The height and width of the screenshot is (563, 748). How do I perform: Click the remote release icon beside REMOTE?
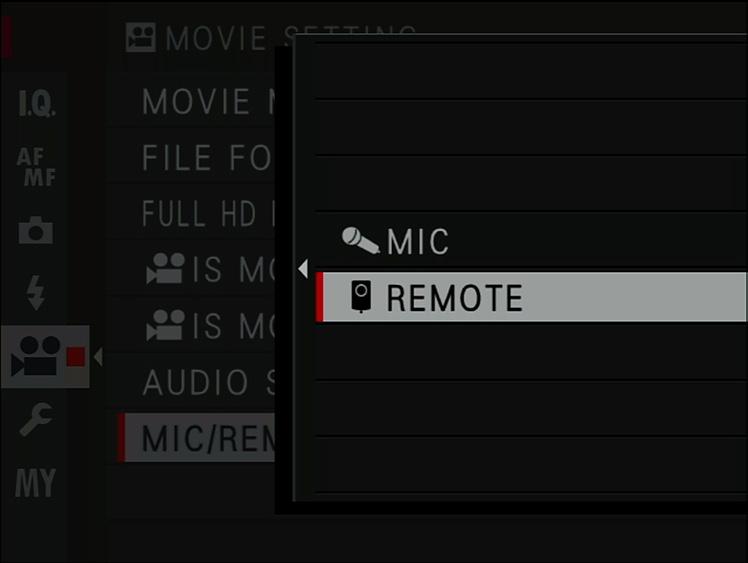tap(361, 297)
